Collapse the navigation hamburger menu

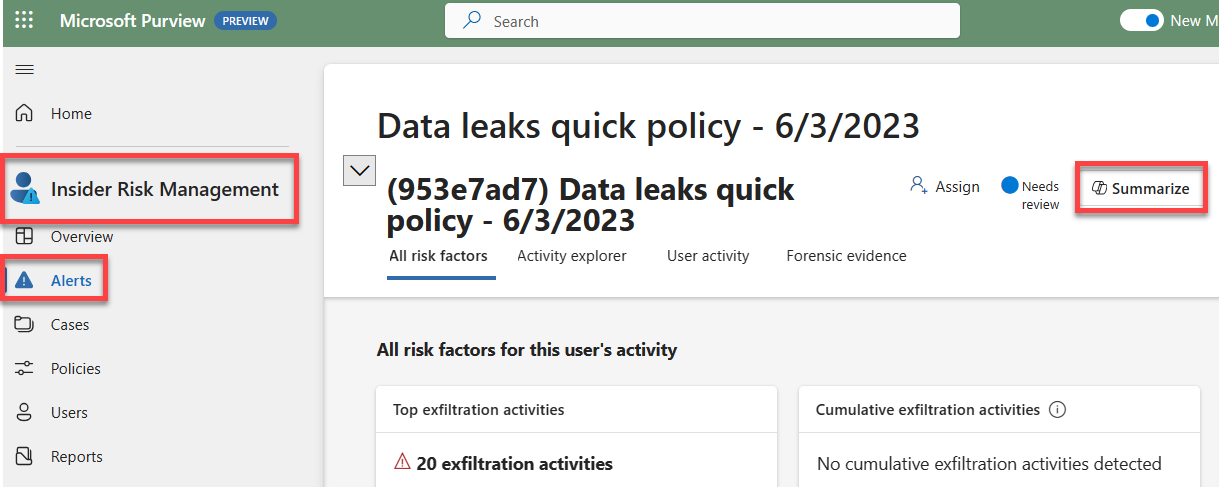[x=25, y=69]
